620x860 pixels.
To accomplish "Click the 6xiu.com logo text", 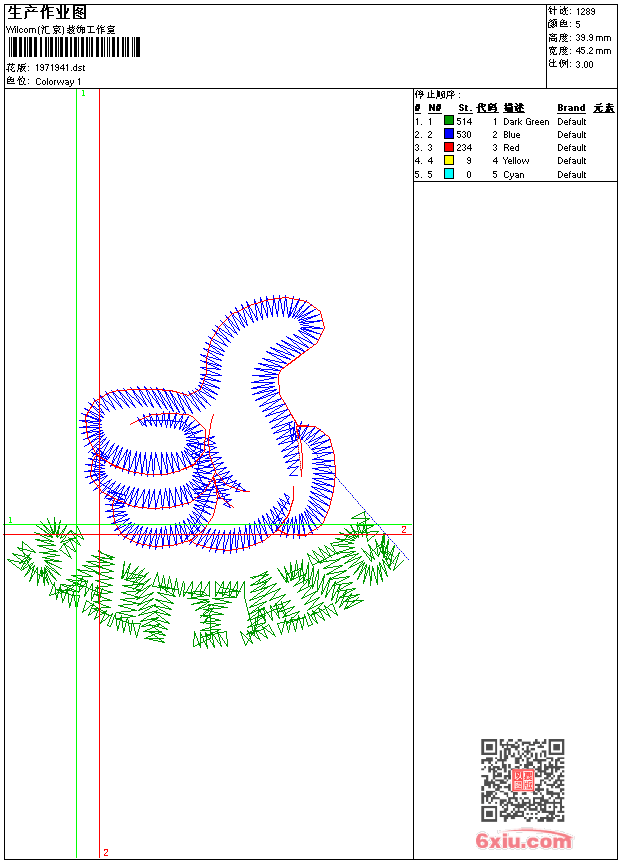I will (x=524, y=840).
